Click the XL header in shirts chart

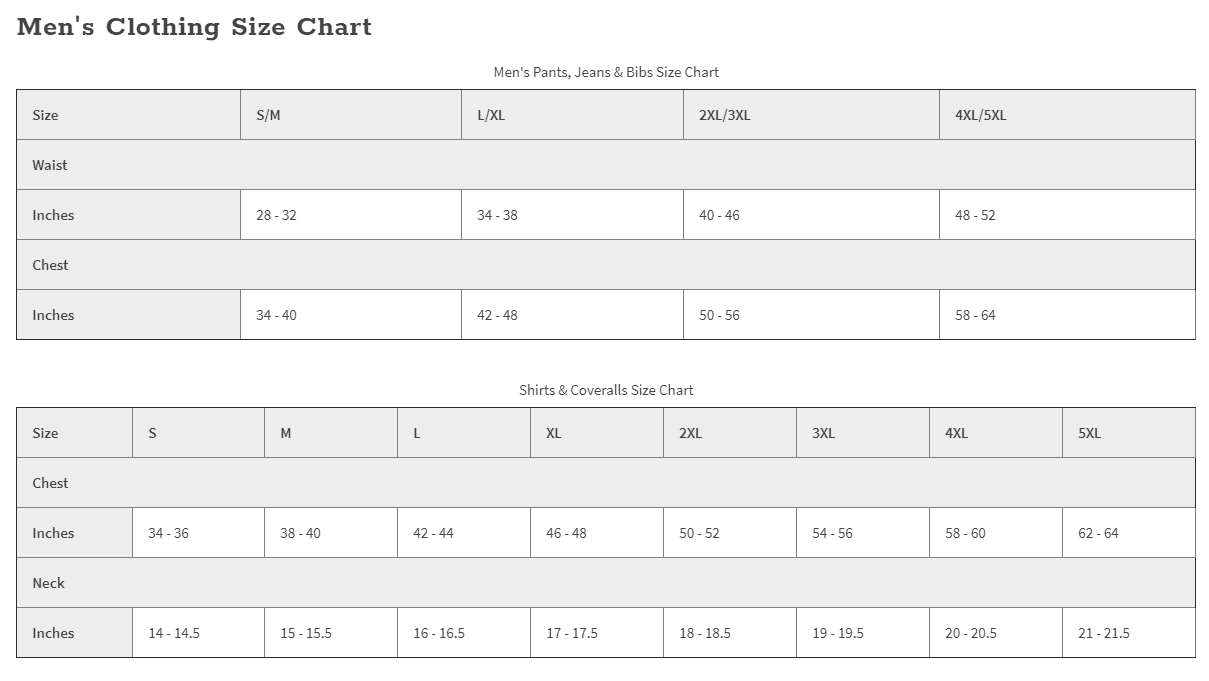pyautogui.click(x=553, y=433)
